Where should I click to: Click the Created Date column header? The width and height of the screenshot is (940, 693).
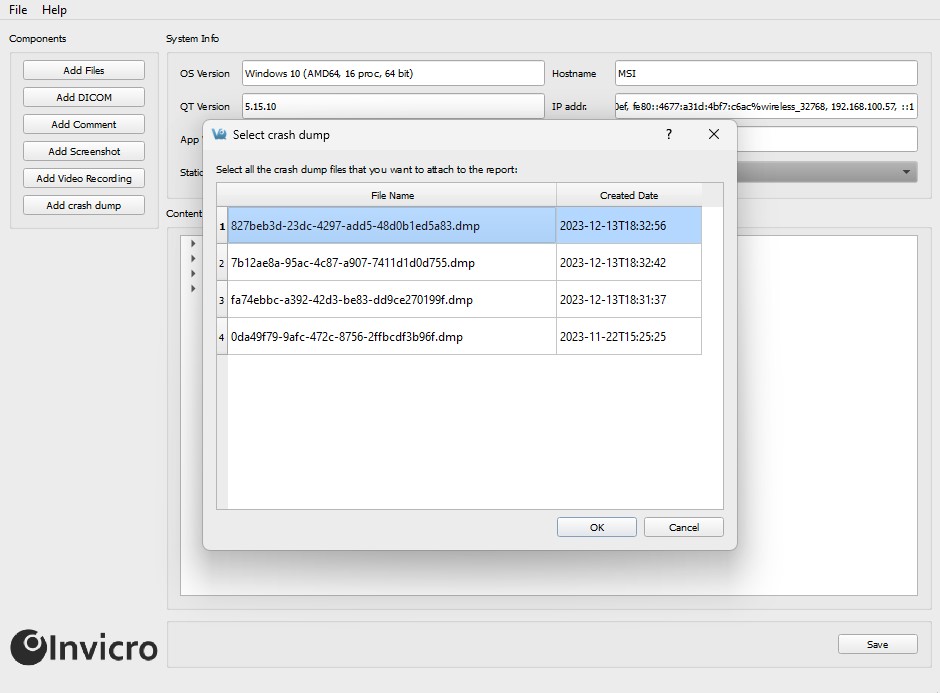[x=629, y=195]
